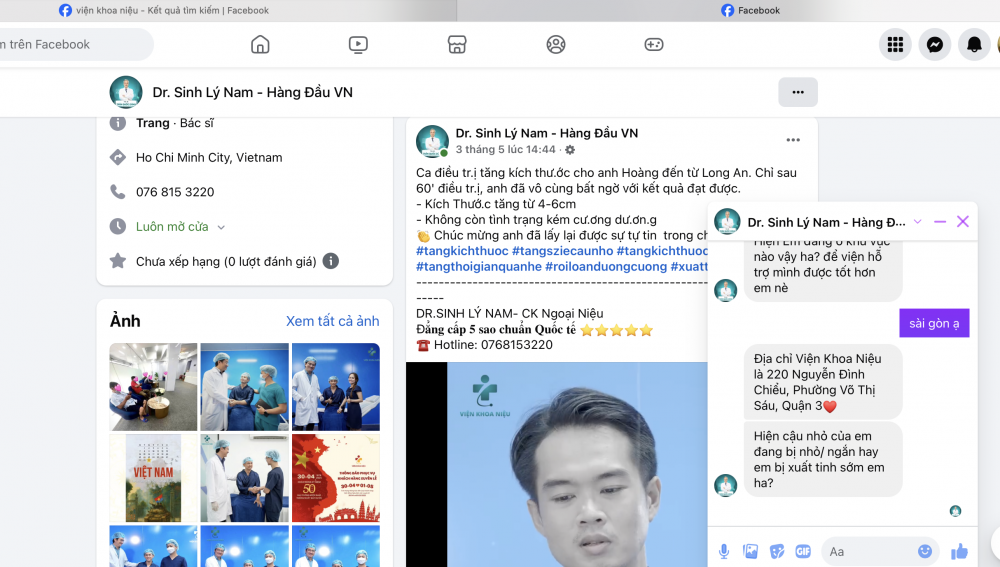The height and width of the screenshot is (567, 1000).
Task: Click the Facebook search field
Action: (x=75, y=45)
